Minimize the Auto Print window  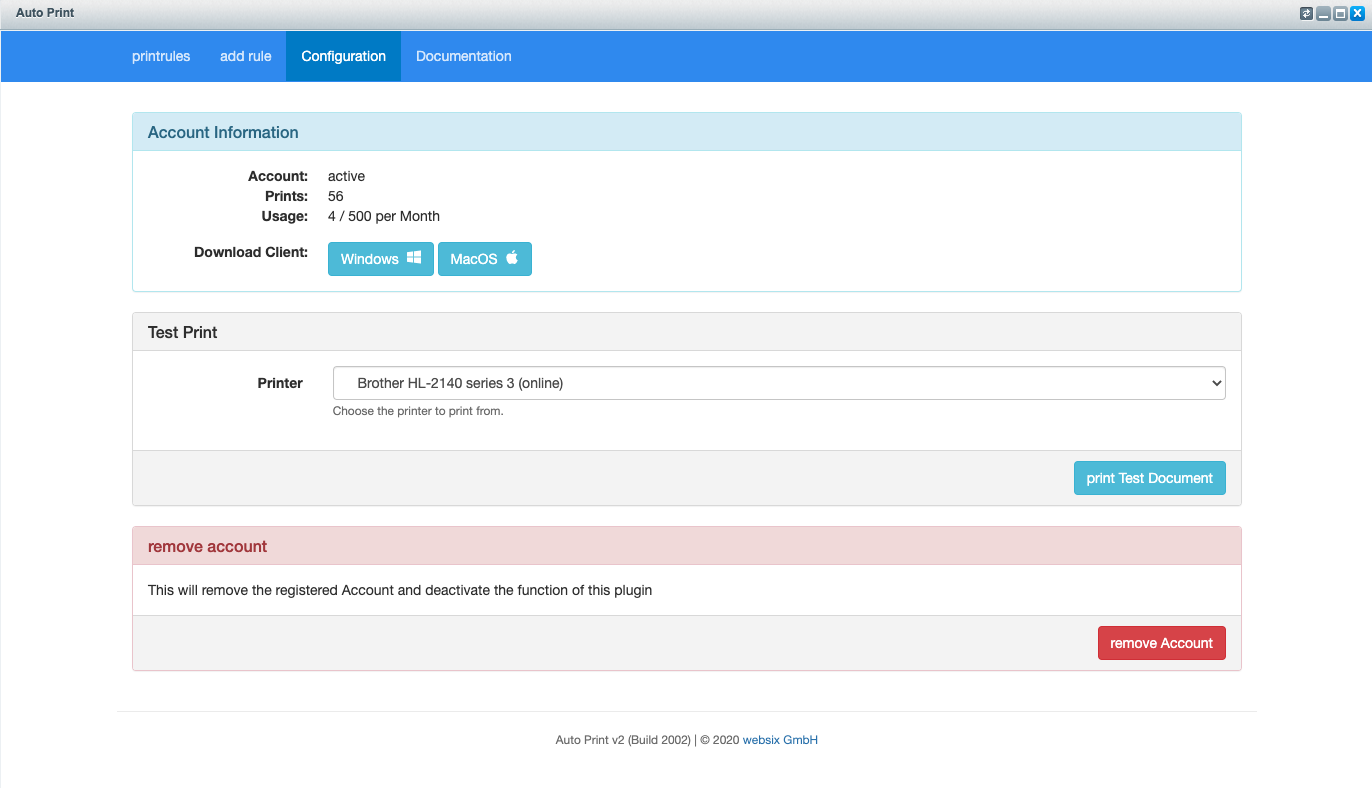(1323, 13)
